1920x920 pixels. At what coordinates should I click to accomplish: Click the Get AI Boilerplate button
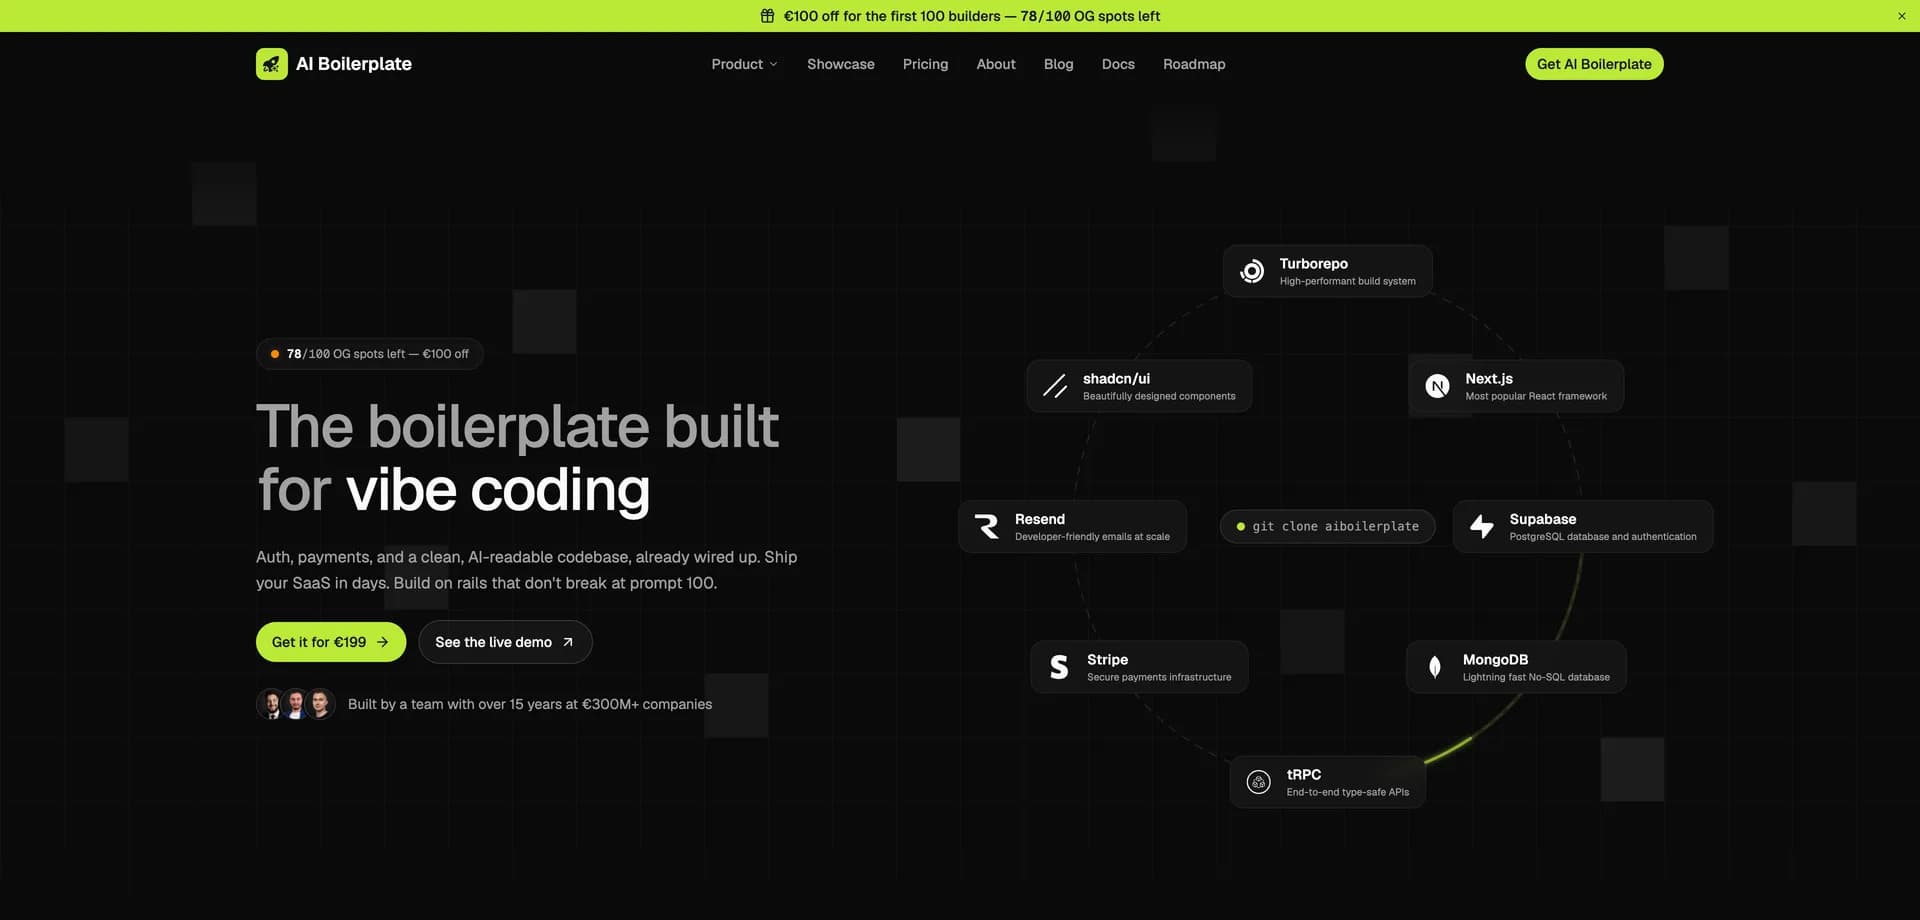point(1594,64)
